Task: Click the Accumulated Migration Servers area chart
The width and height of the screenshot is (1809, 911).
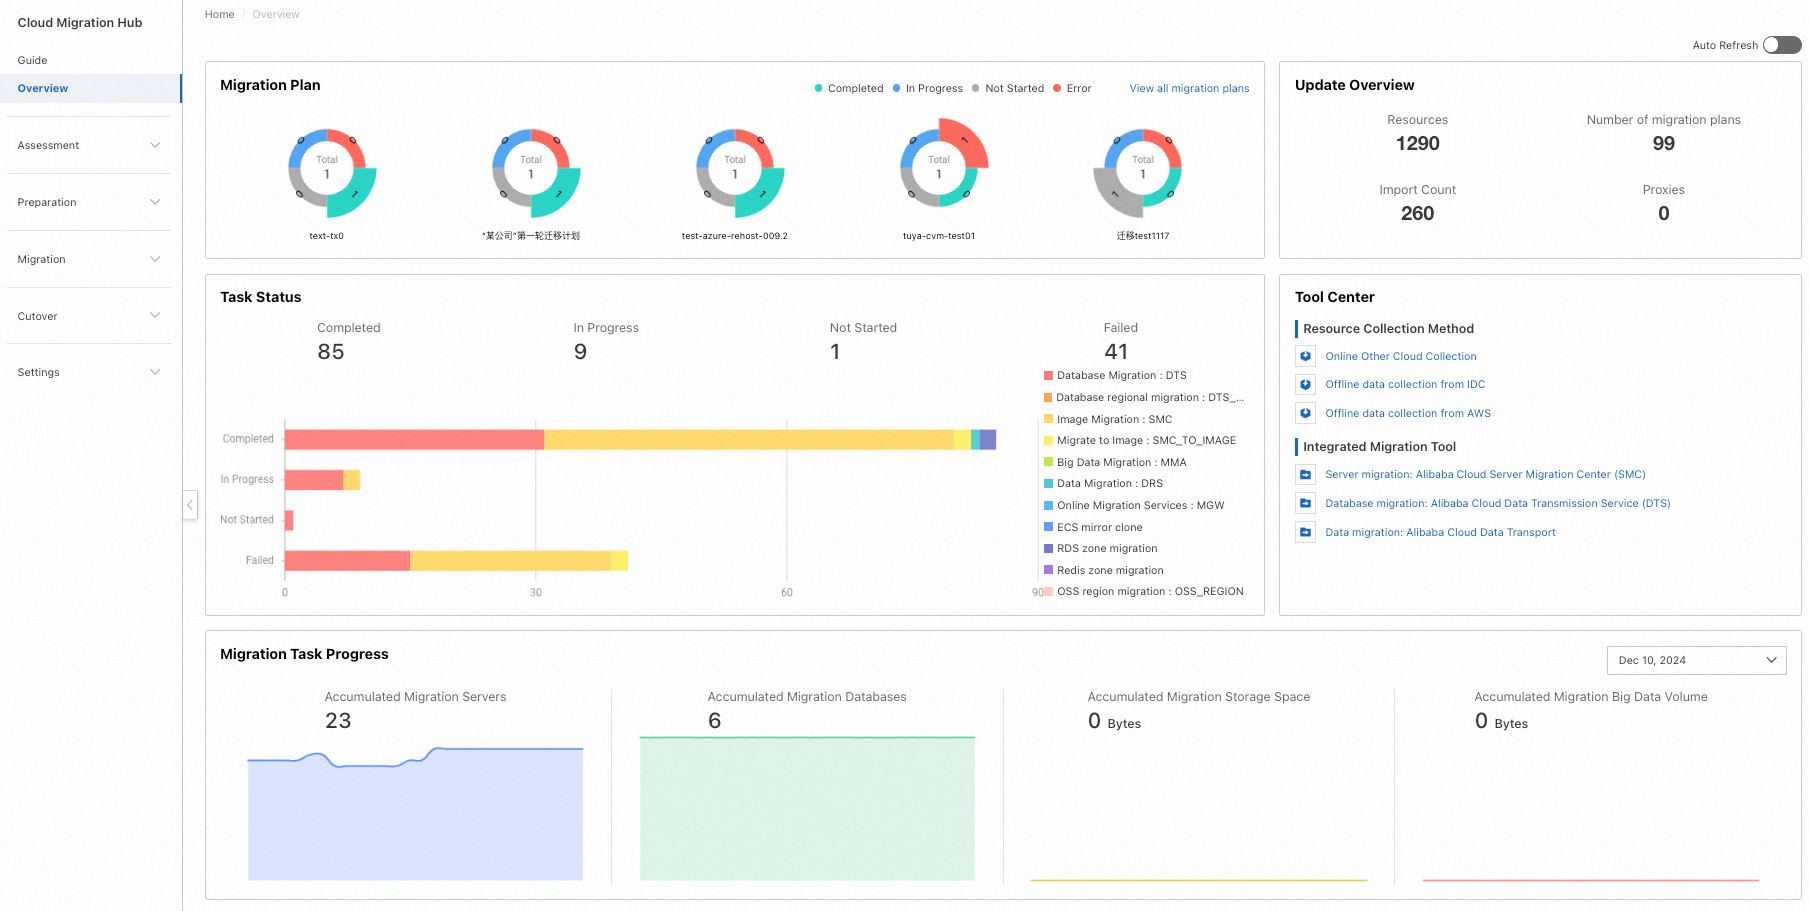Action: [415, 814]
